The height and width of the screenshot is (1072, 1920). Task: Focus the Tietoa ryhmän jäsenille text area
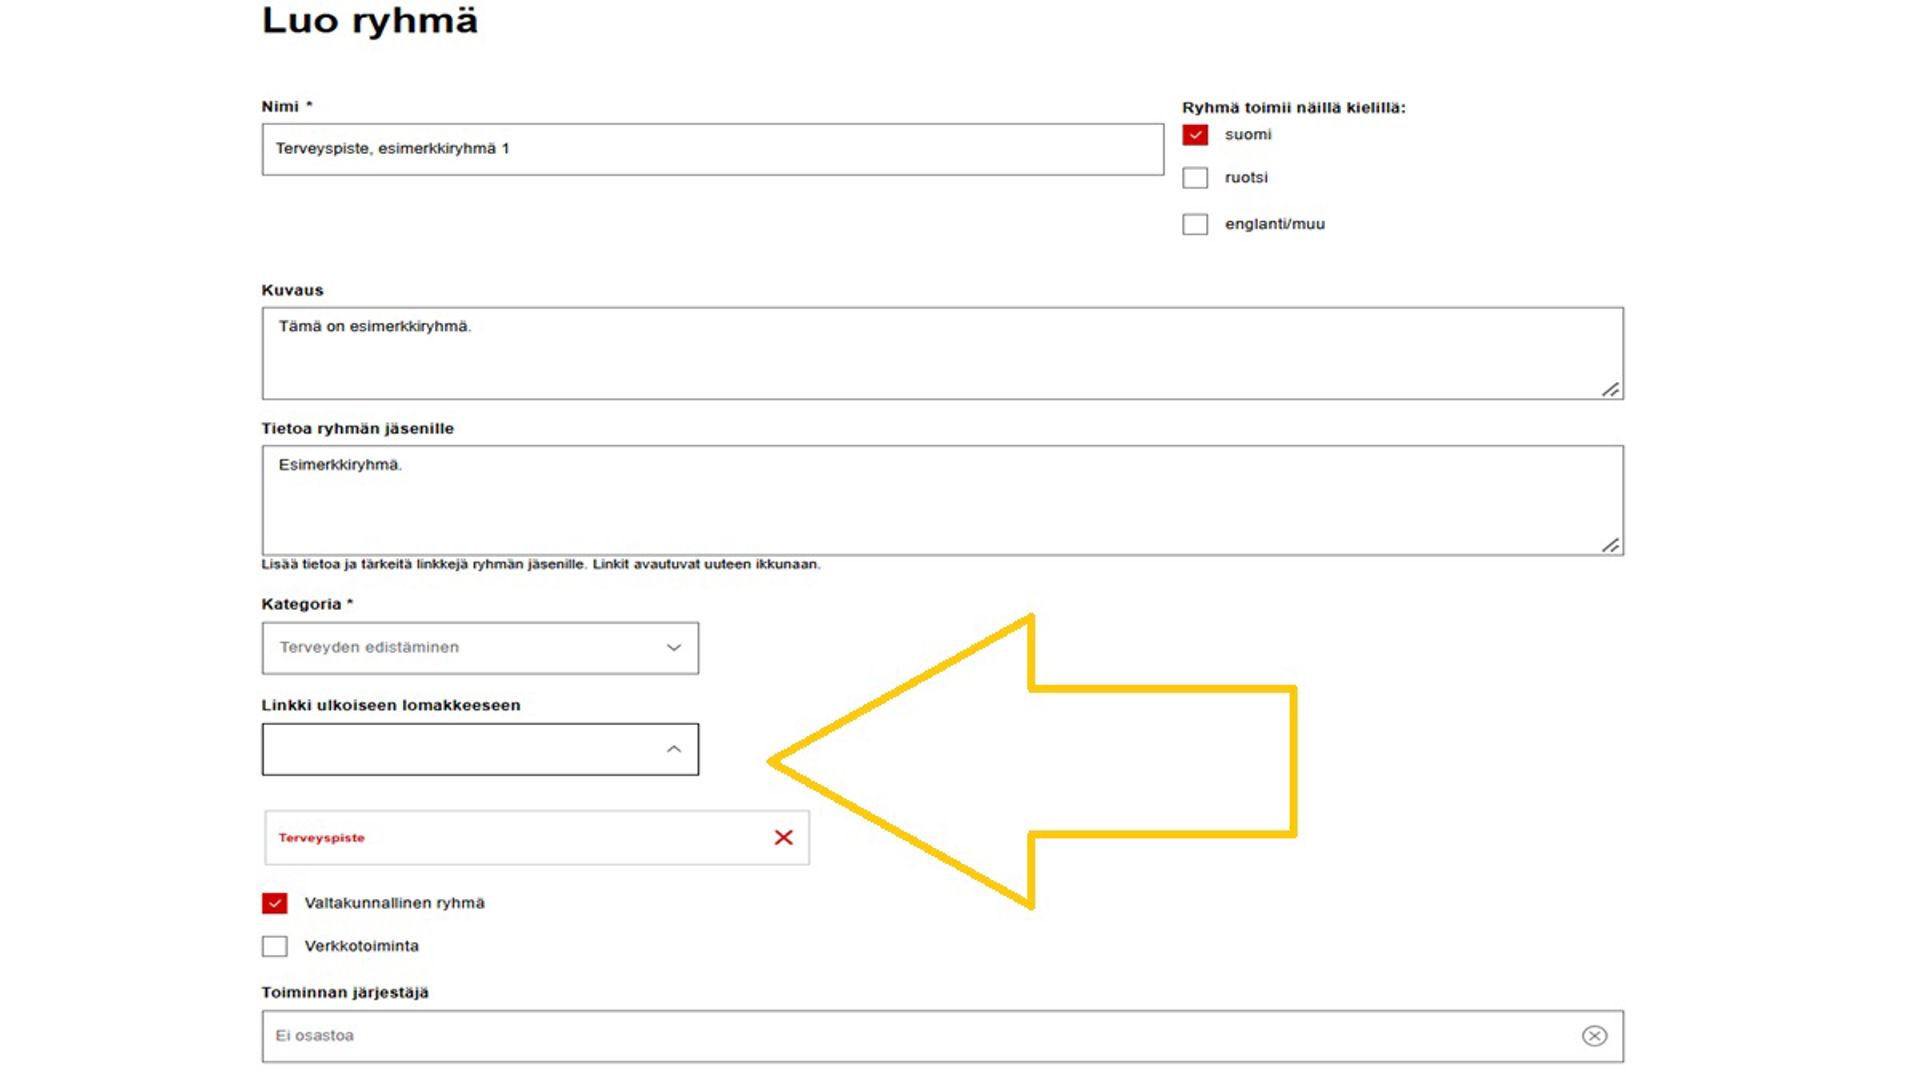tap(942, 500)
